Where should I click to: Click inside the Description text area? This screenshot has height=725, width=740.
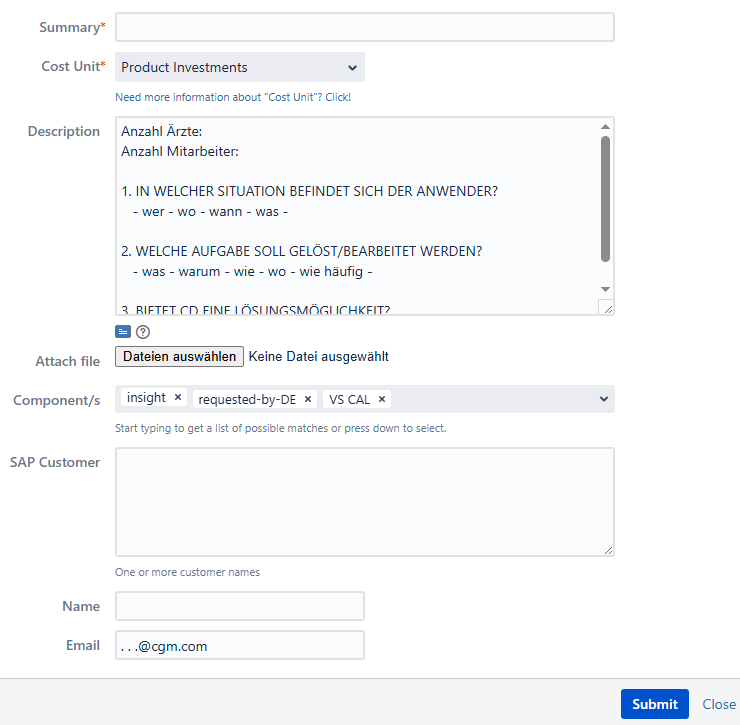point(357,215)
